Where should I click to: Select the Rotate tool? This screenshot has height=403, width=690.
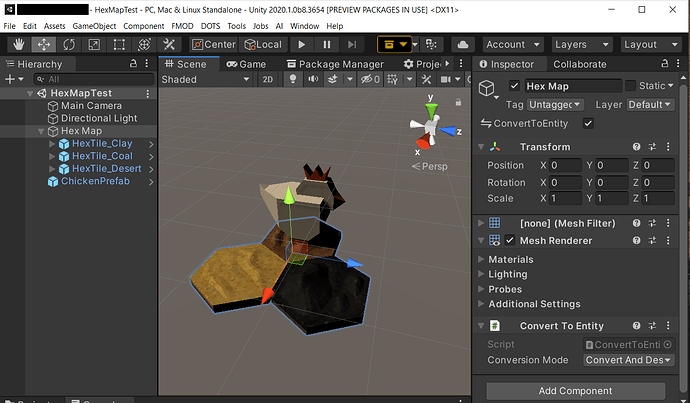pyautogui.click(x=69, y=44)
